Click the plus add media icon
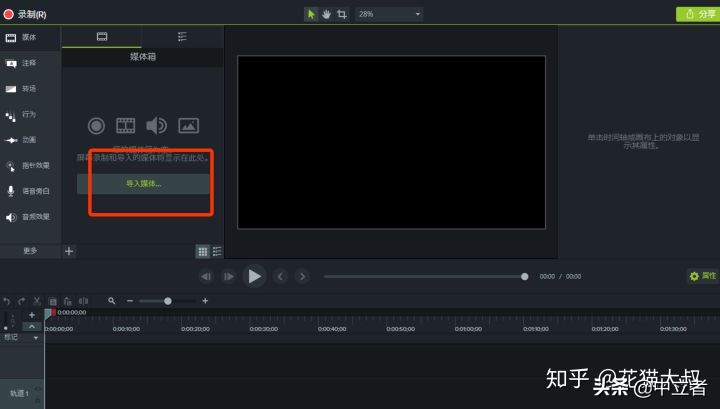The height and width of the screenshot is (409, 720). (69, 251)
